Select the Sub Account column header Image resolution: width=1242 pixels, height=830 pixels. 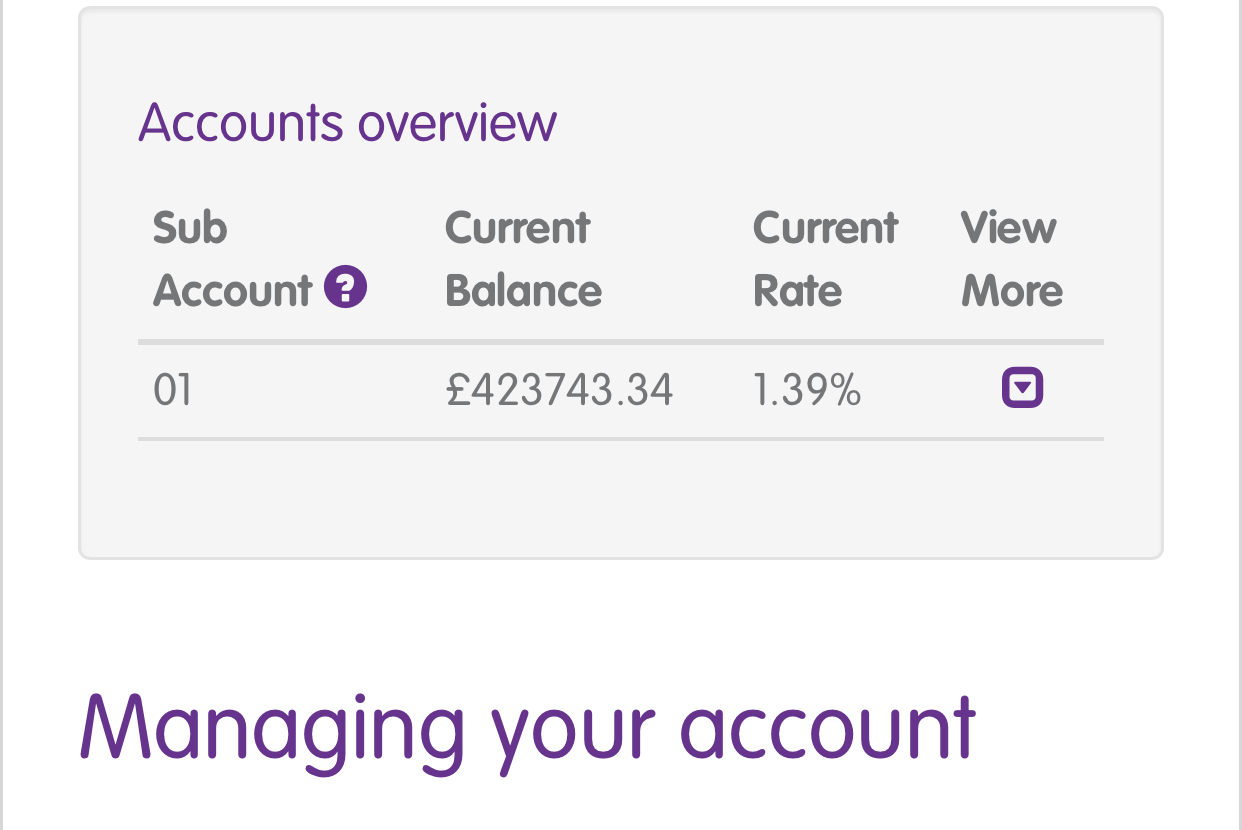260,259
